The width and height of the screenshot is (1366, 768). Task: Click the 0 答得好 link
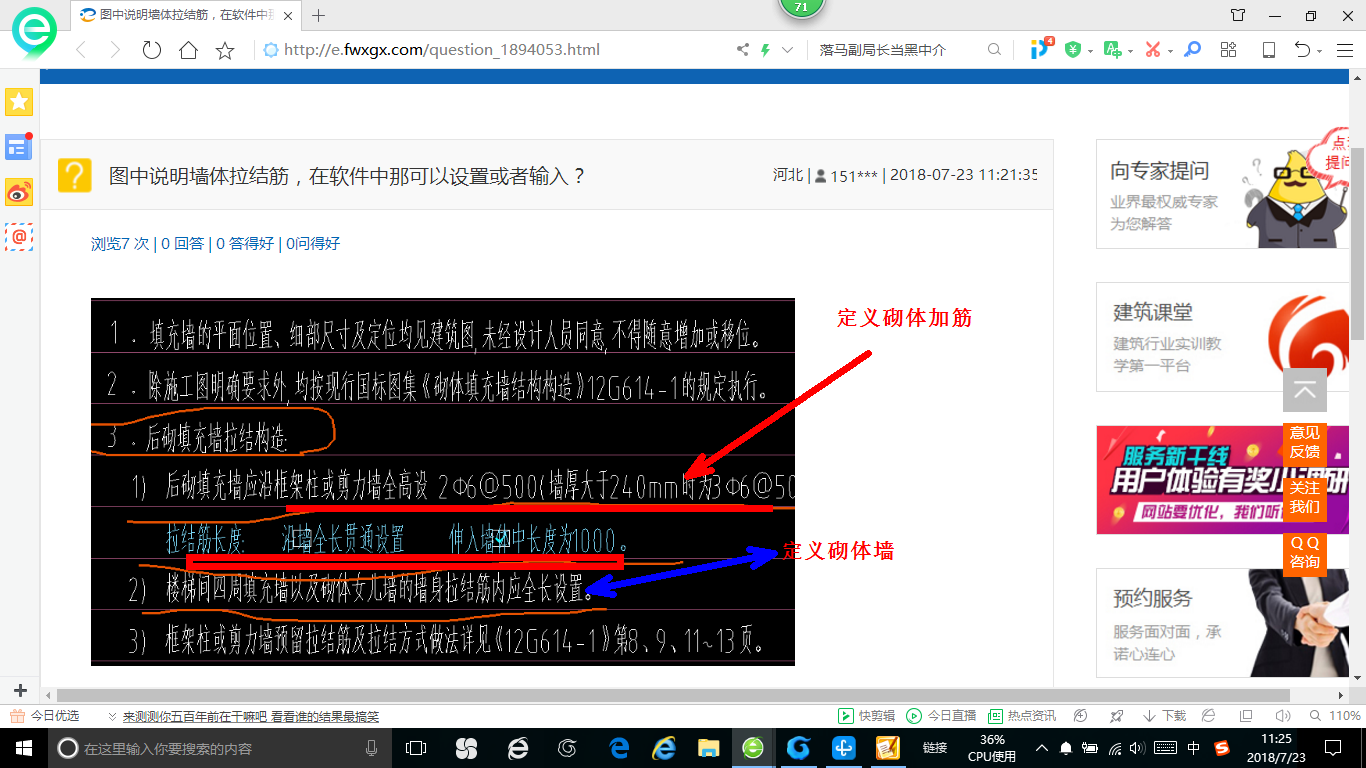(245, 243)
